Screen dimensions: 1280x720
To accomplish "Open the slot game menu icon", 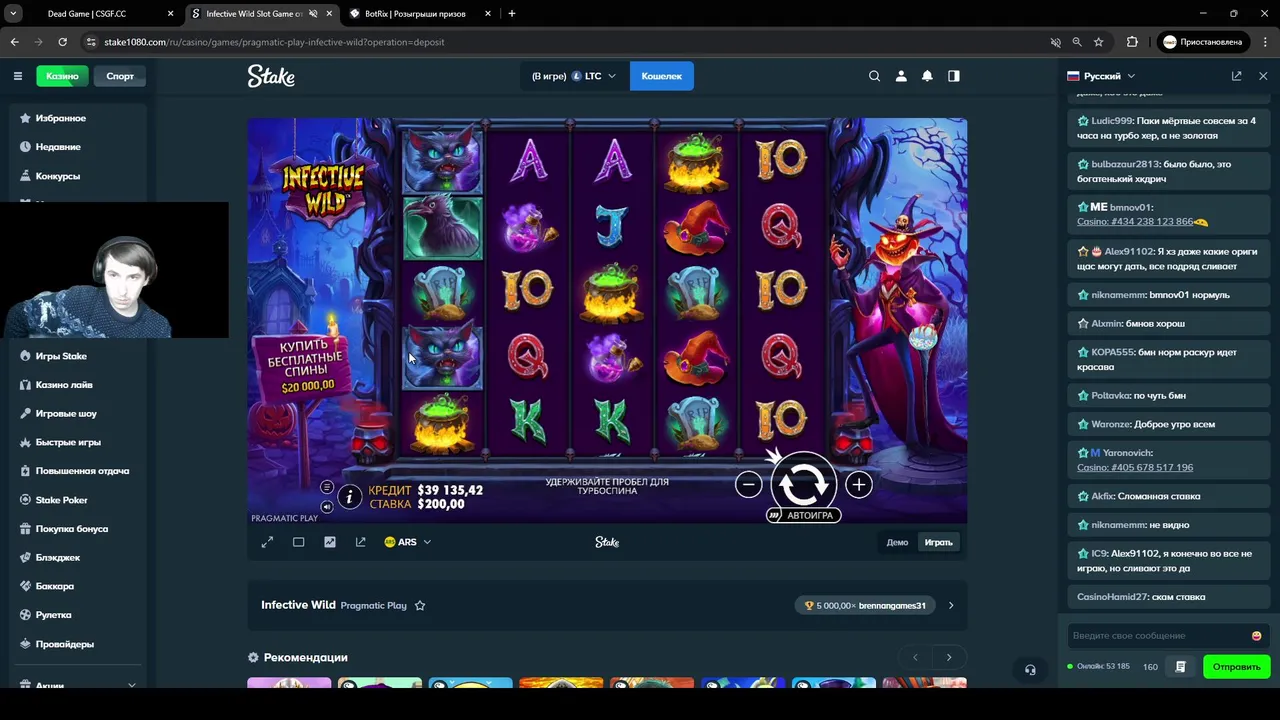I will click(x=326, y=487).
